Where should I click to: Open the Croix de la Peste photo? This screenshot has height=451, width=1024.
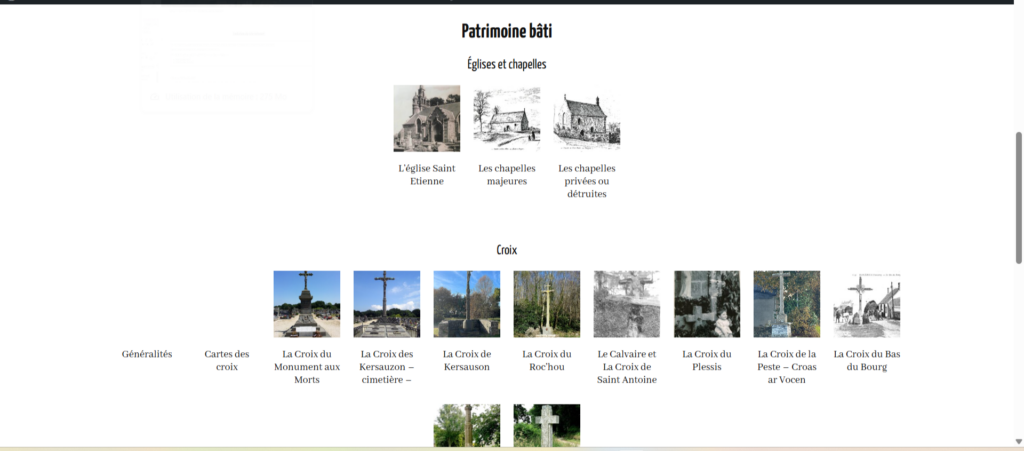[786, 304]
